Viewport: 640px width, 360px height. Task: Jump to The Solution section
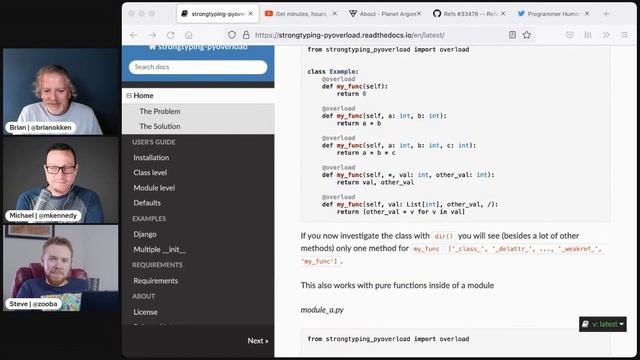click(x=160, y=126)
